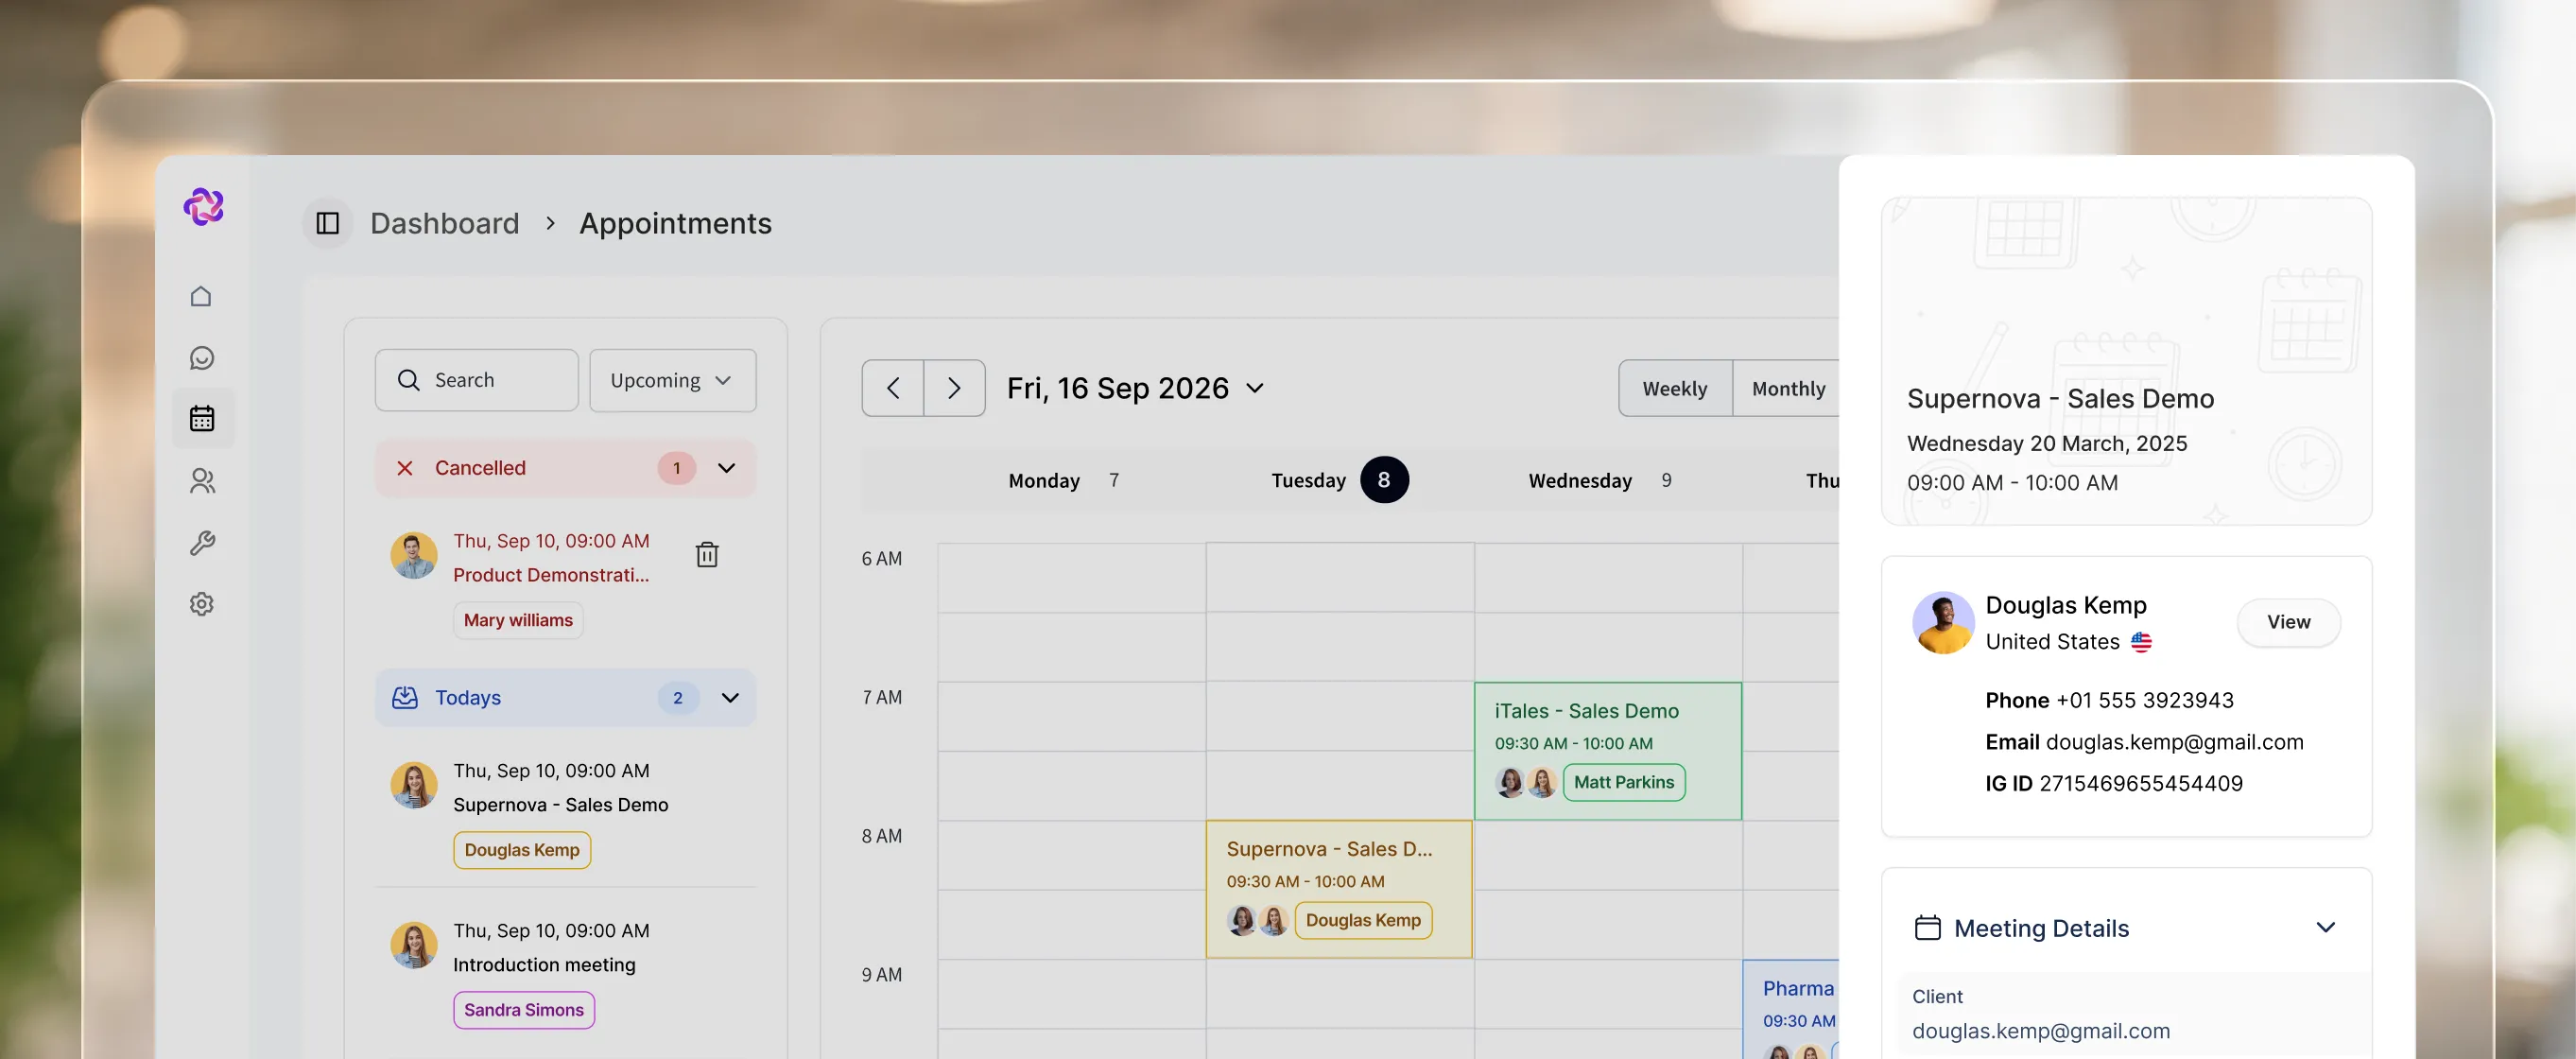Toggle the sidebar panel icon beside Dashboard
2576x1059 pixels.
click(328, 223)
